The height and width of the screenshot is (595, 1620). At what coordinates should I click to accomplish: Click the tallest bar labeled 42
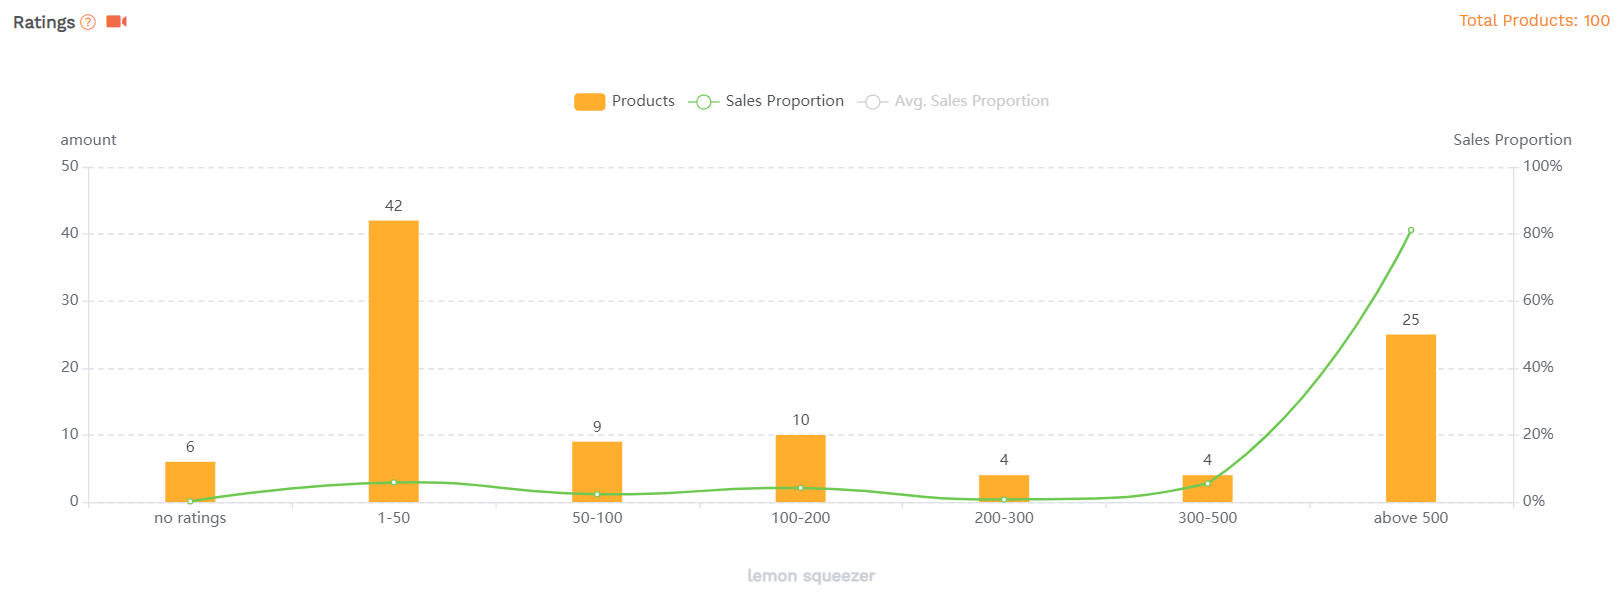click(x=394, y=360)
